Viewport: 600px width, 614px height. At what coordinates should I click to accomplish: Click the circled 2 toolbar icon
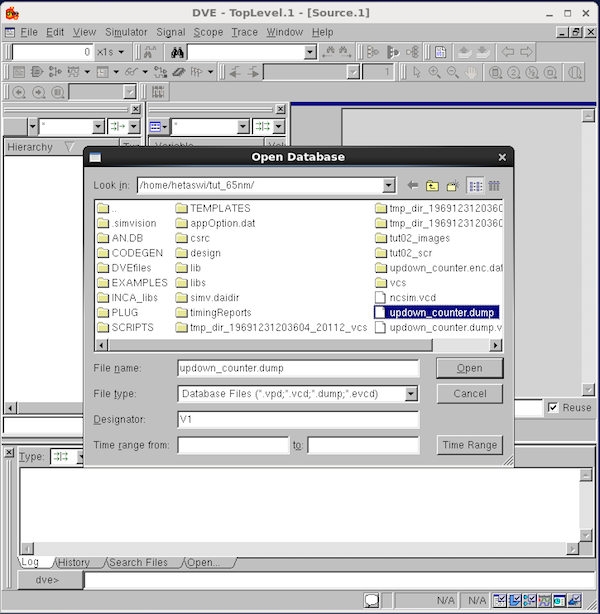tap(513, 72)
